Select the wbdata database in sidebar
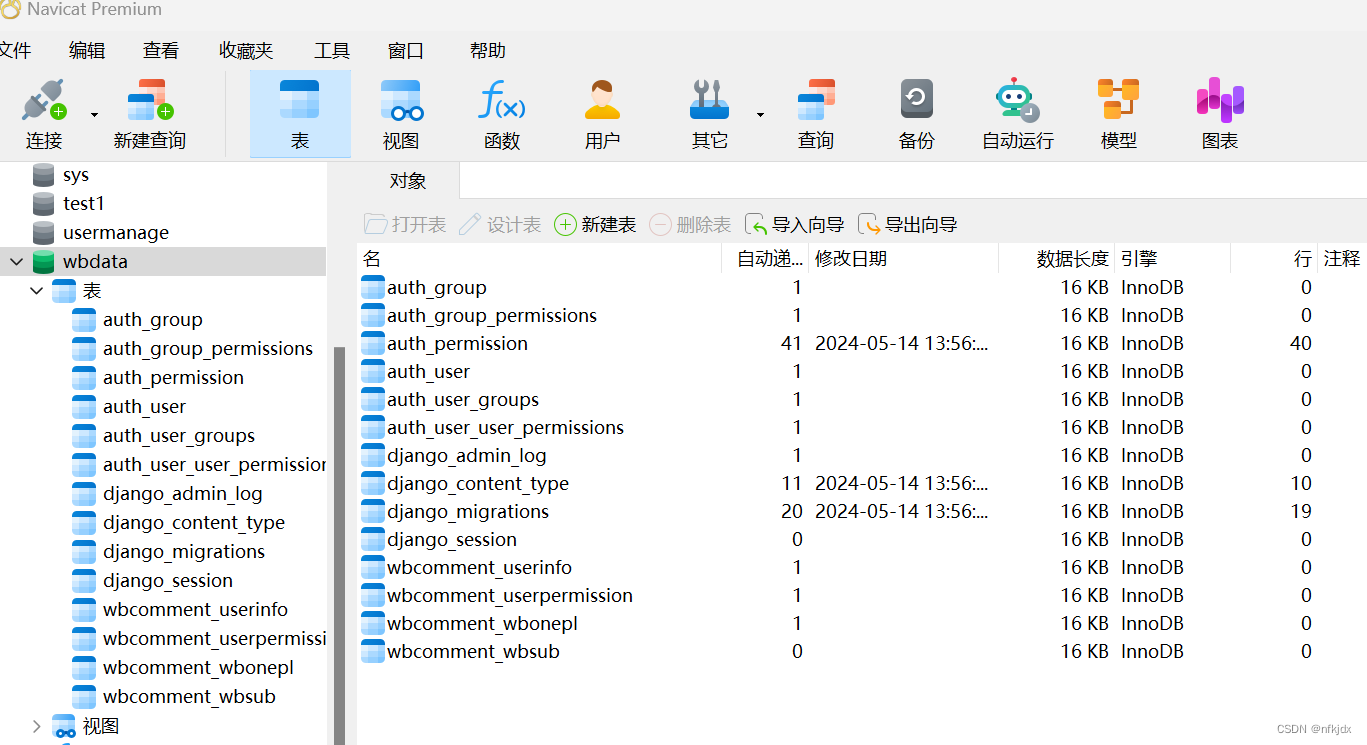The width and height of the screenshot is (1367, 745). tap(163, 262)
